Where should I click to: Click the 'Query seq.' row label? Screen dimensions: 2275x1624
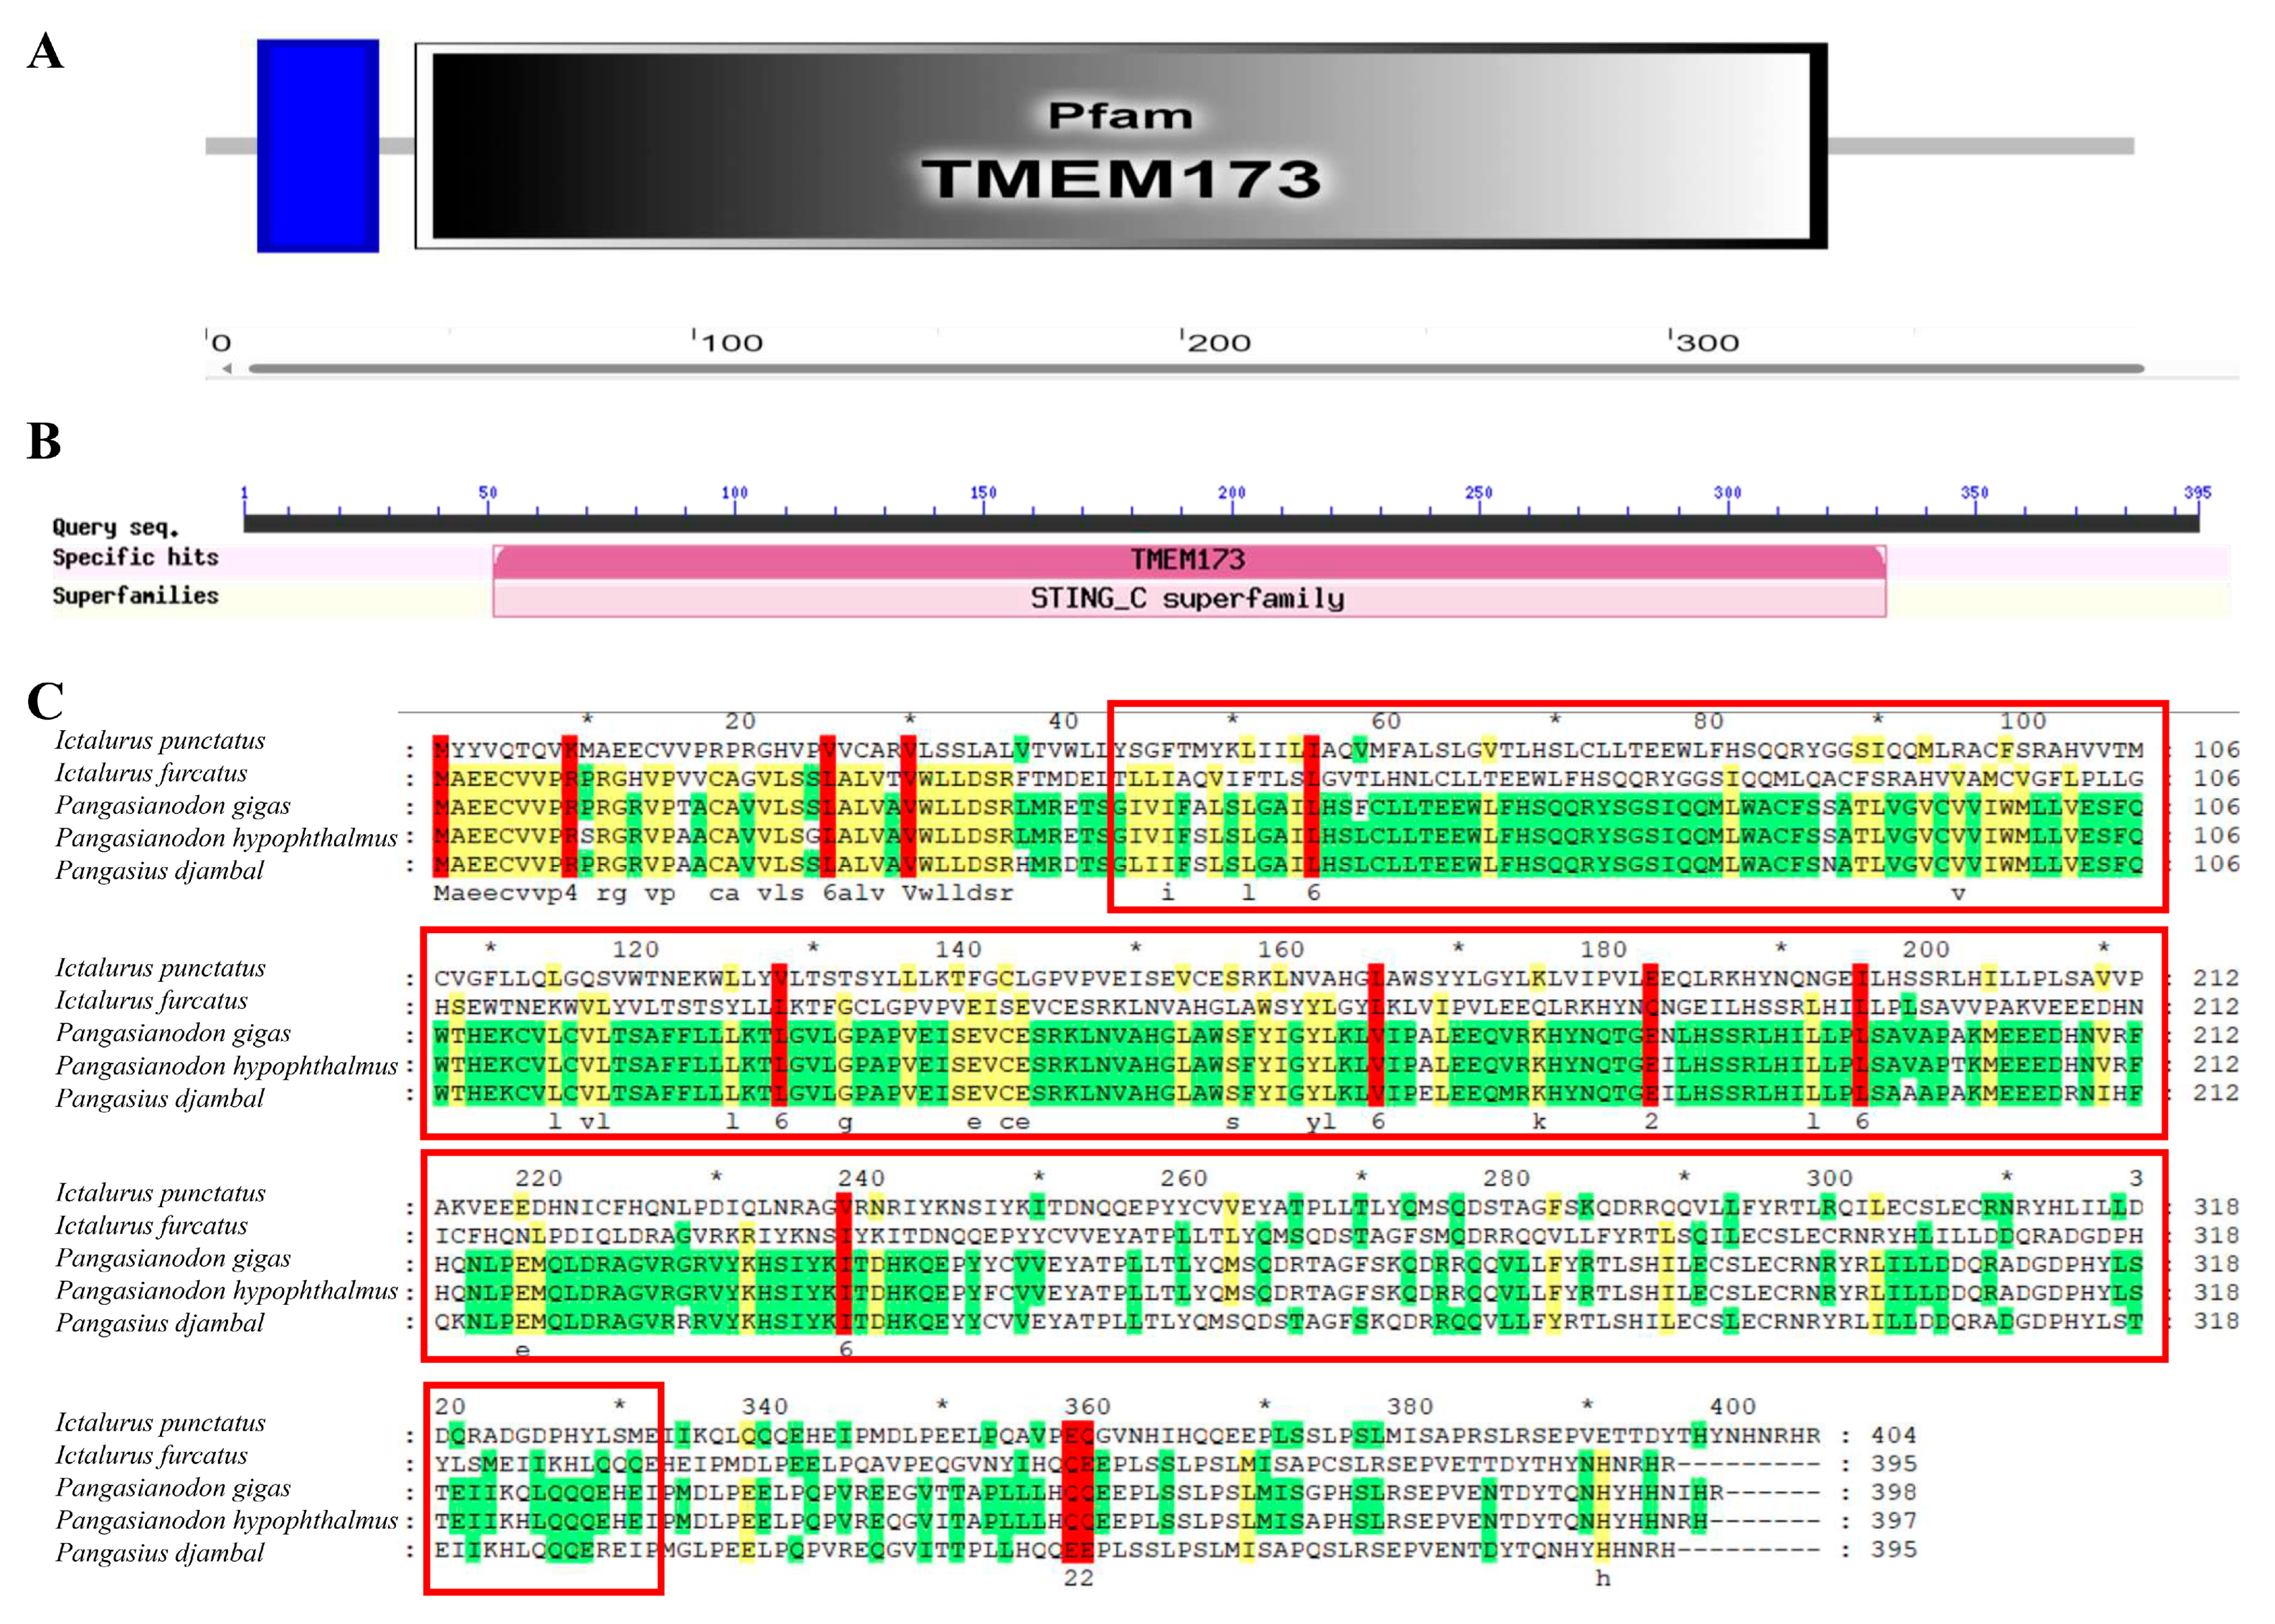click(115, 527)
